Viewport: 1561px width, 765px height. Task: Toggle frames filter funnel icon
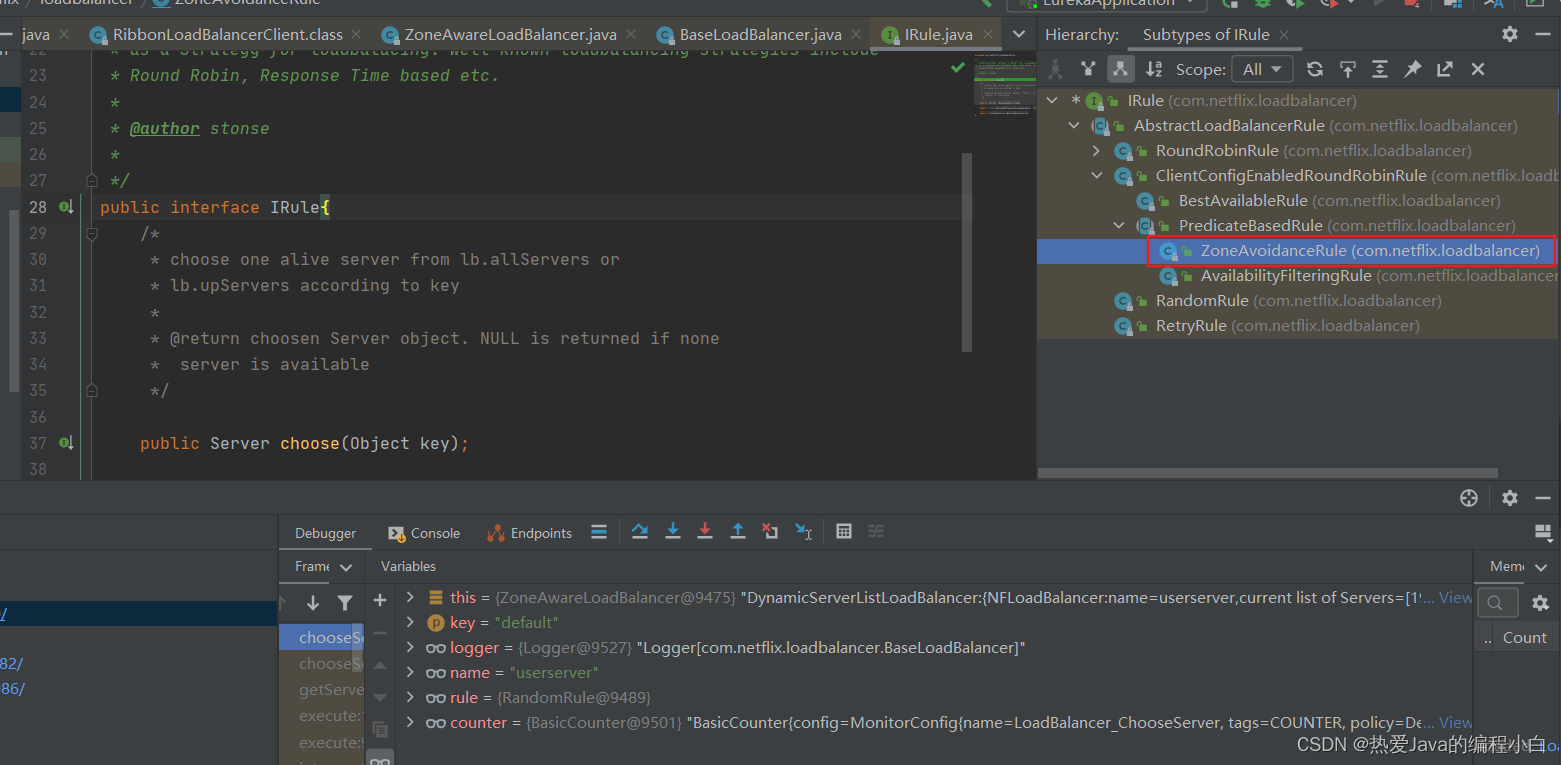coord(345,602)
